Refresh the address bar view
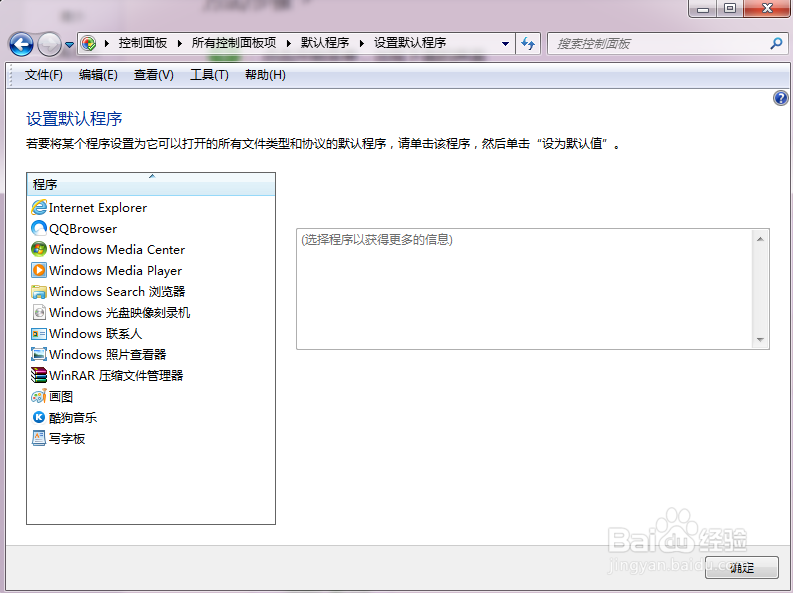Image resolution: width=793 pixels, height=593 pixels. [x=528, y=43]
